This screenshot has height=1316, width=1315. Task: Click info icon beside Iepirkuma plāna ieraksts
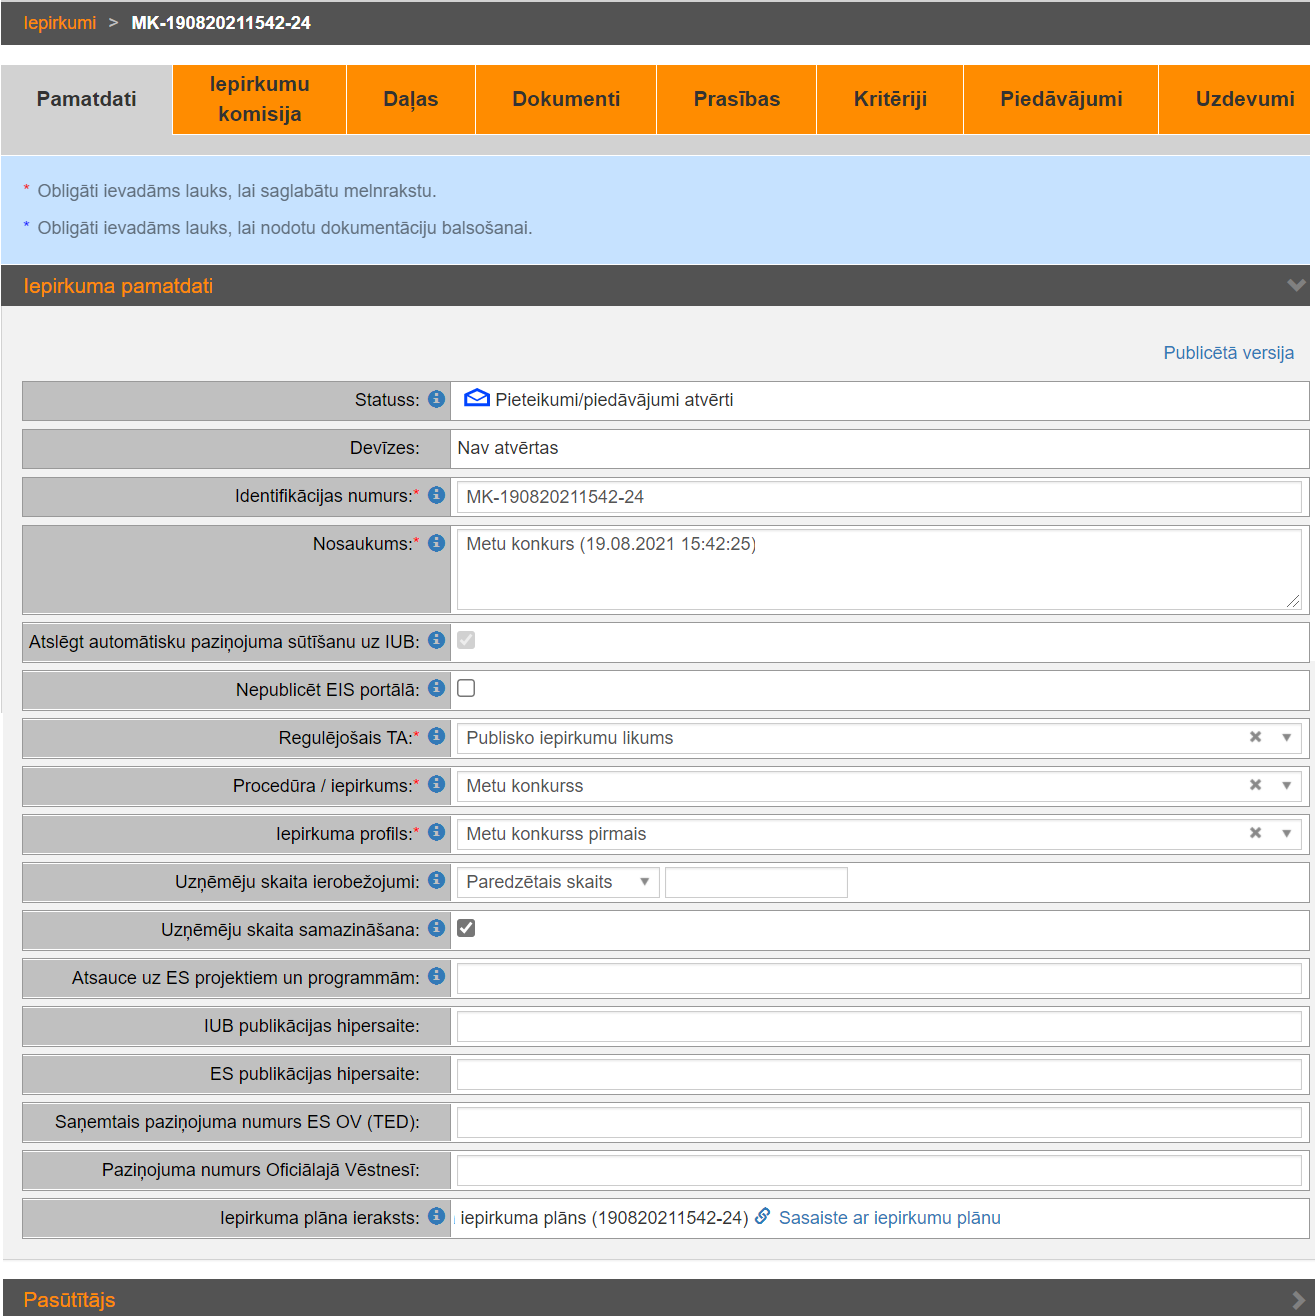(x=436, y=1216)
